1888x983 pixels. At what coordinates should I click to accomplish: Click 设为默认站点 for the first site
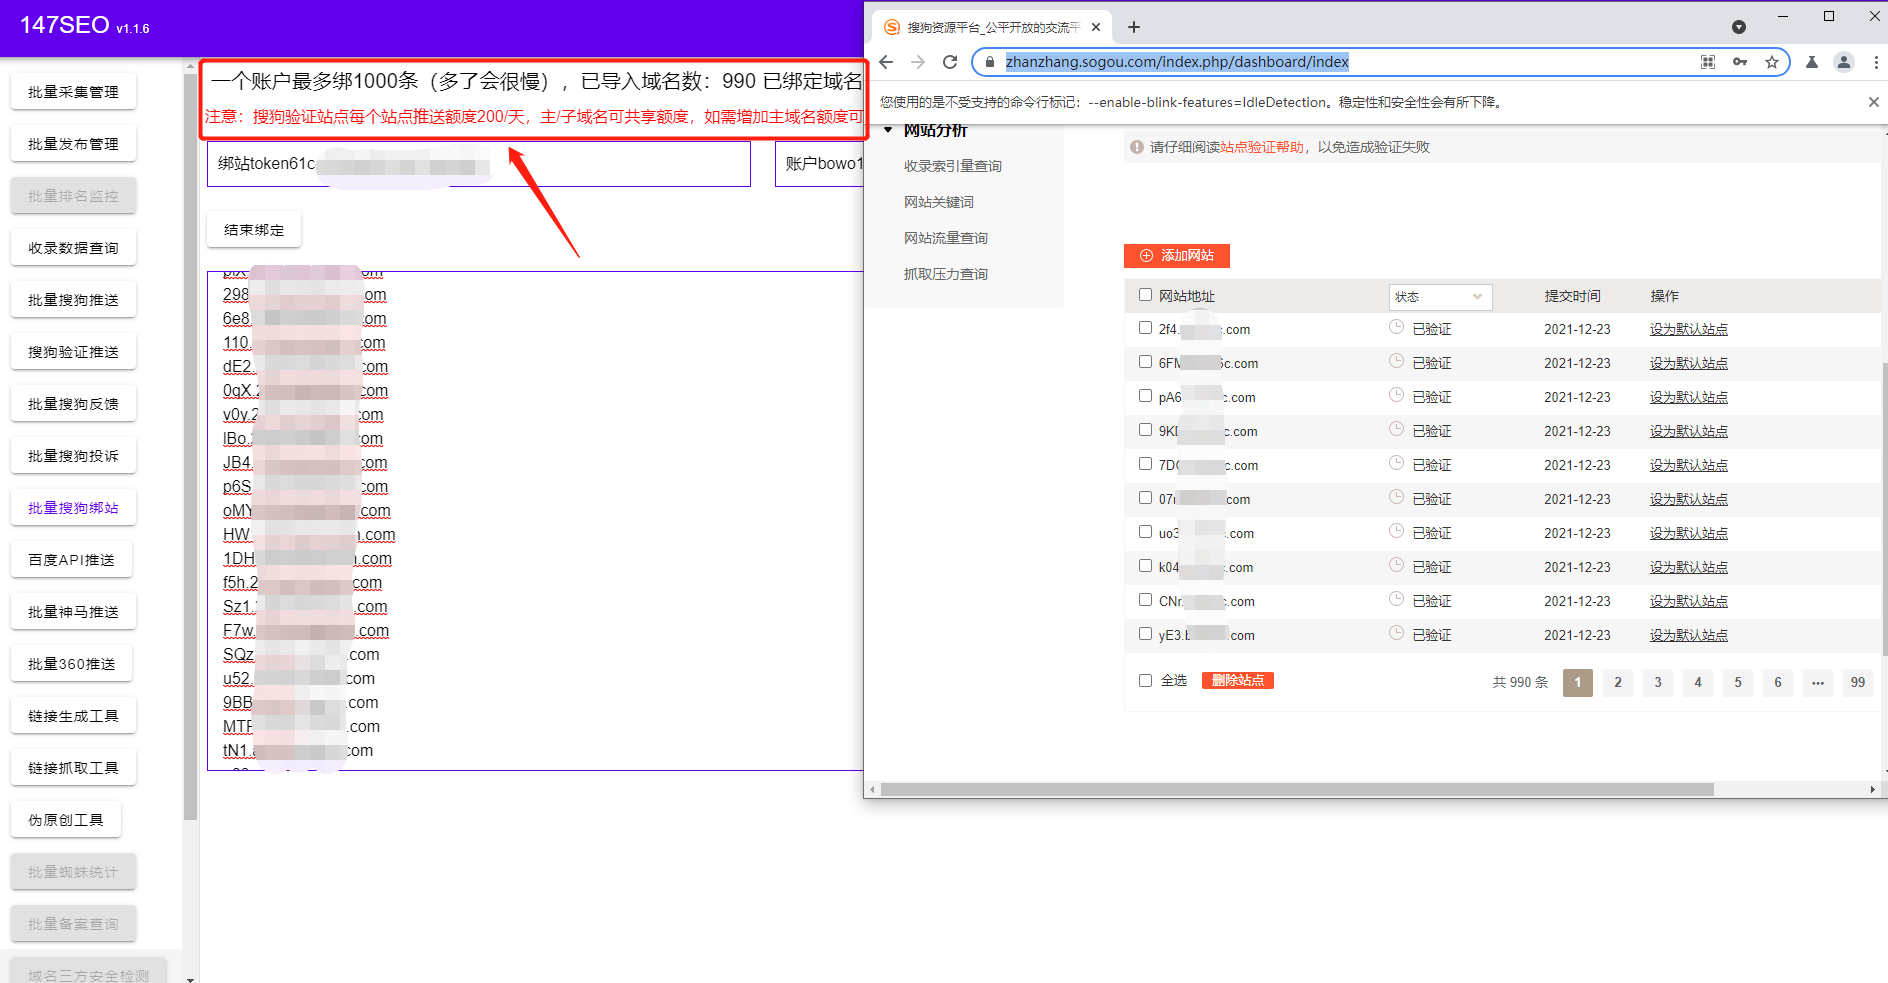click(x=1688, y=329)
